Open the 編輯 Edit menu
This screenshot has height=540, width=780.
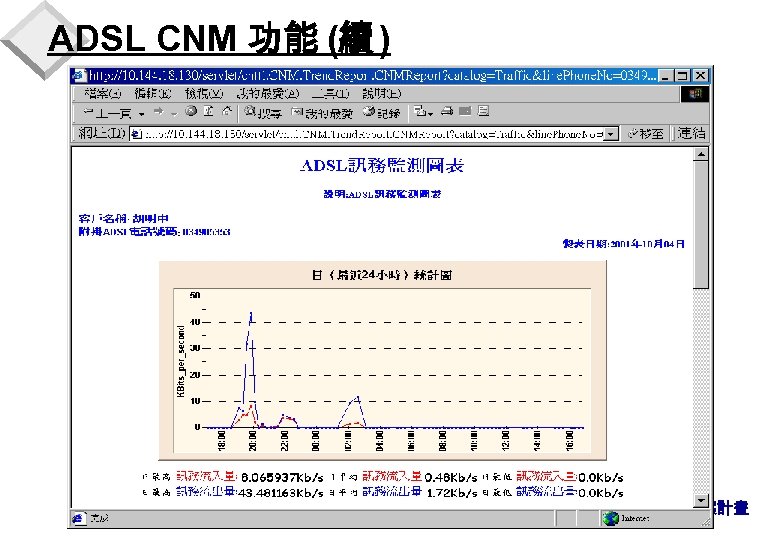[x=153, y=93]
